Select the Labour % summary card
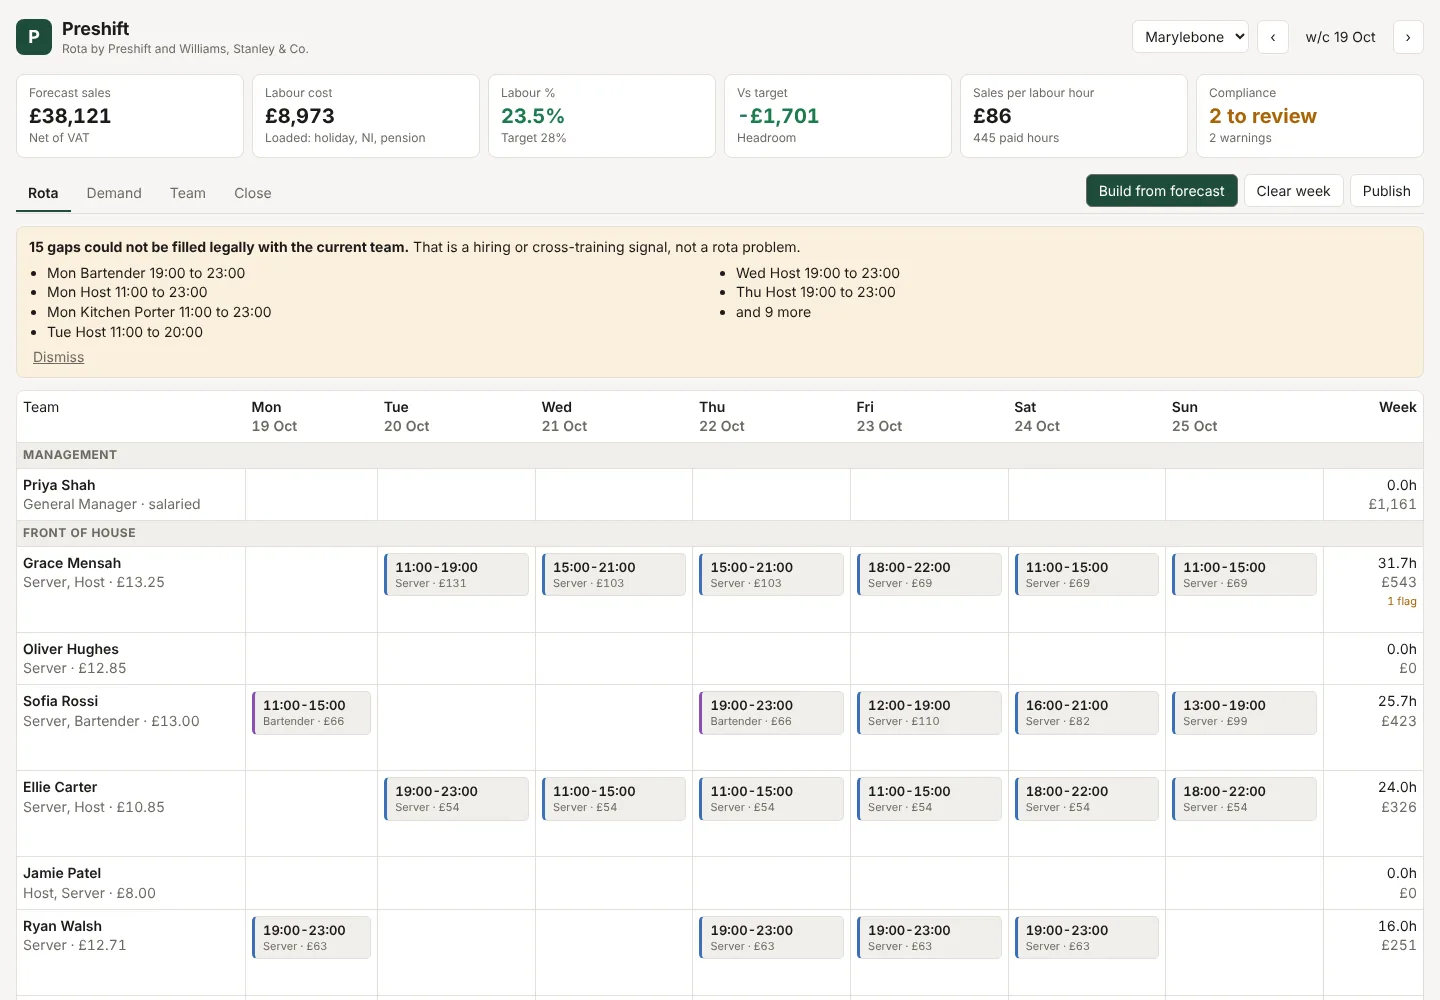The height and width of the screenshot is (1000, 1440). point(602,116)
